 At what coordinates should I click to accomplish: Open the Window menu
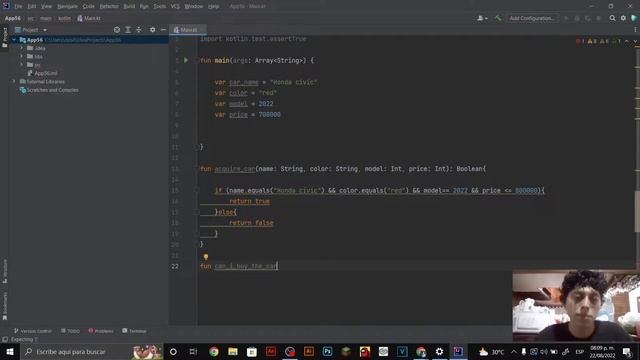(x=193, y=7)
